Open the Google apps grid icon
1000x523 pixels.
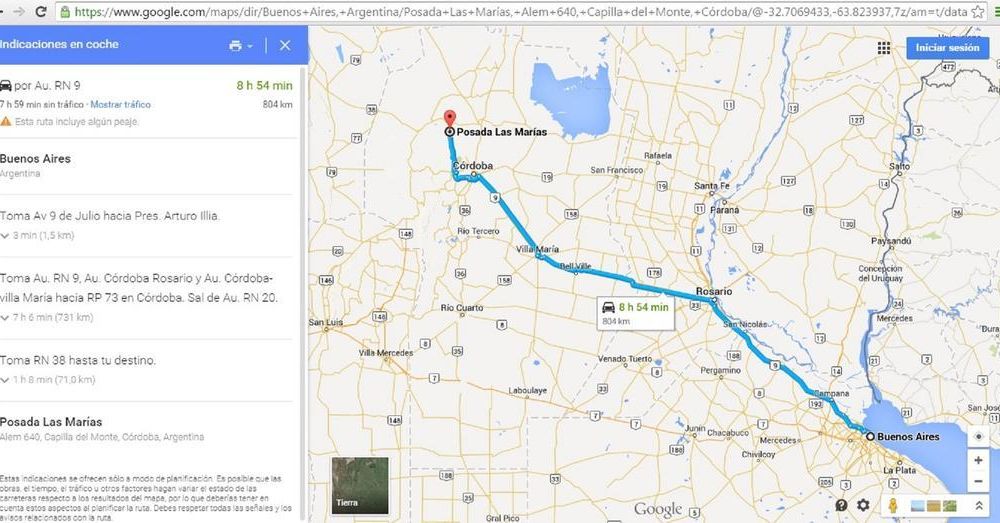click(884, 48)
